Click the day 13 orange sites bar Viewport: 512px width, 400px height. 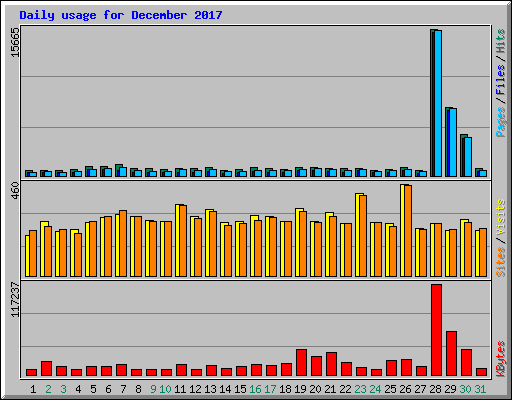(x=213, y=244)
